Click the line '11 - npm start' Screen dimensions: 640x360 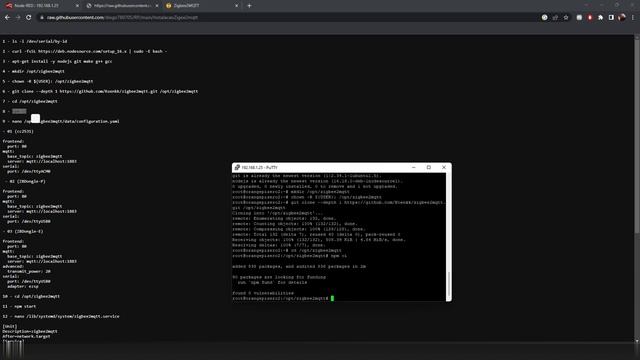pyautogui.click(x=19, y=306)
